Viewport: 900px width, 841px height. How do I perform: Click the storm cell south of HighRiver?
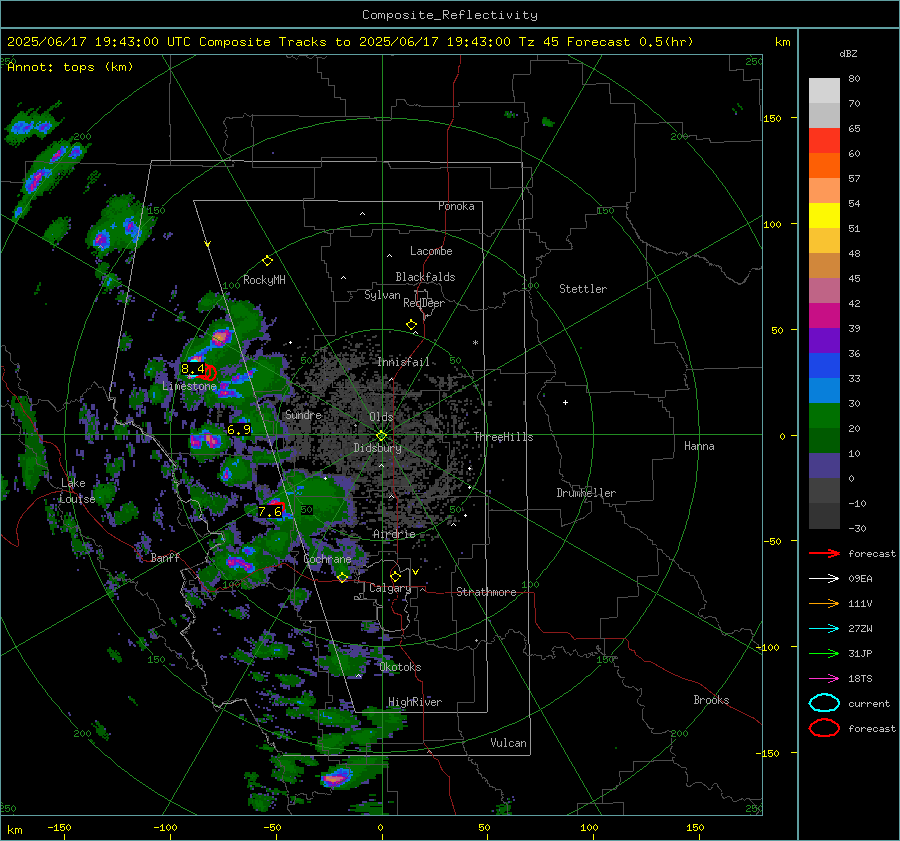[x=338, y=777]
